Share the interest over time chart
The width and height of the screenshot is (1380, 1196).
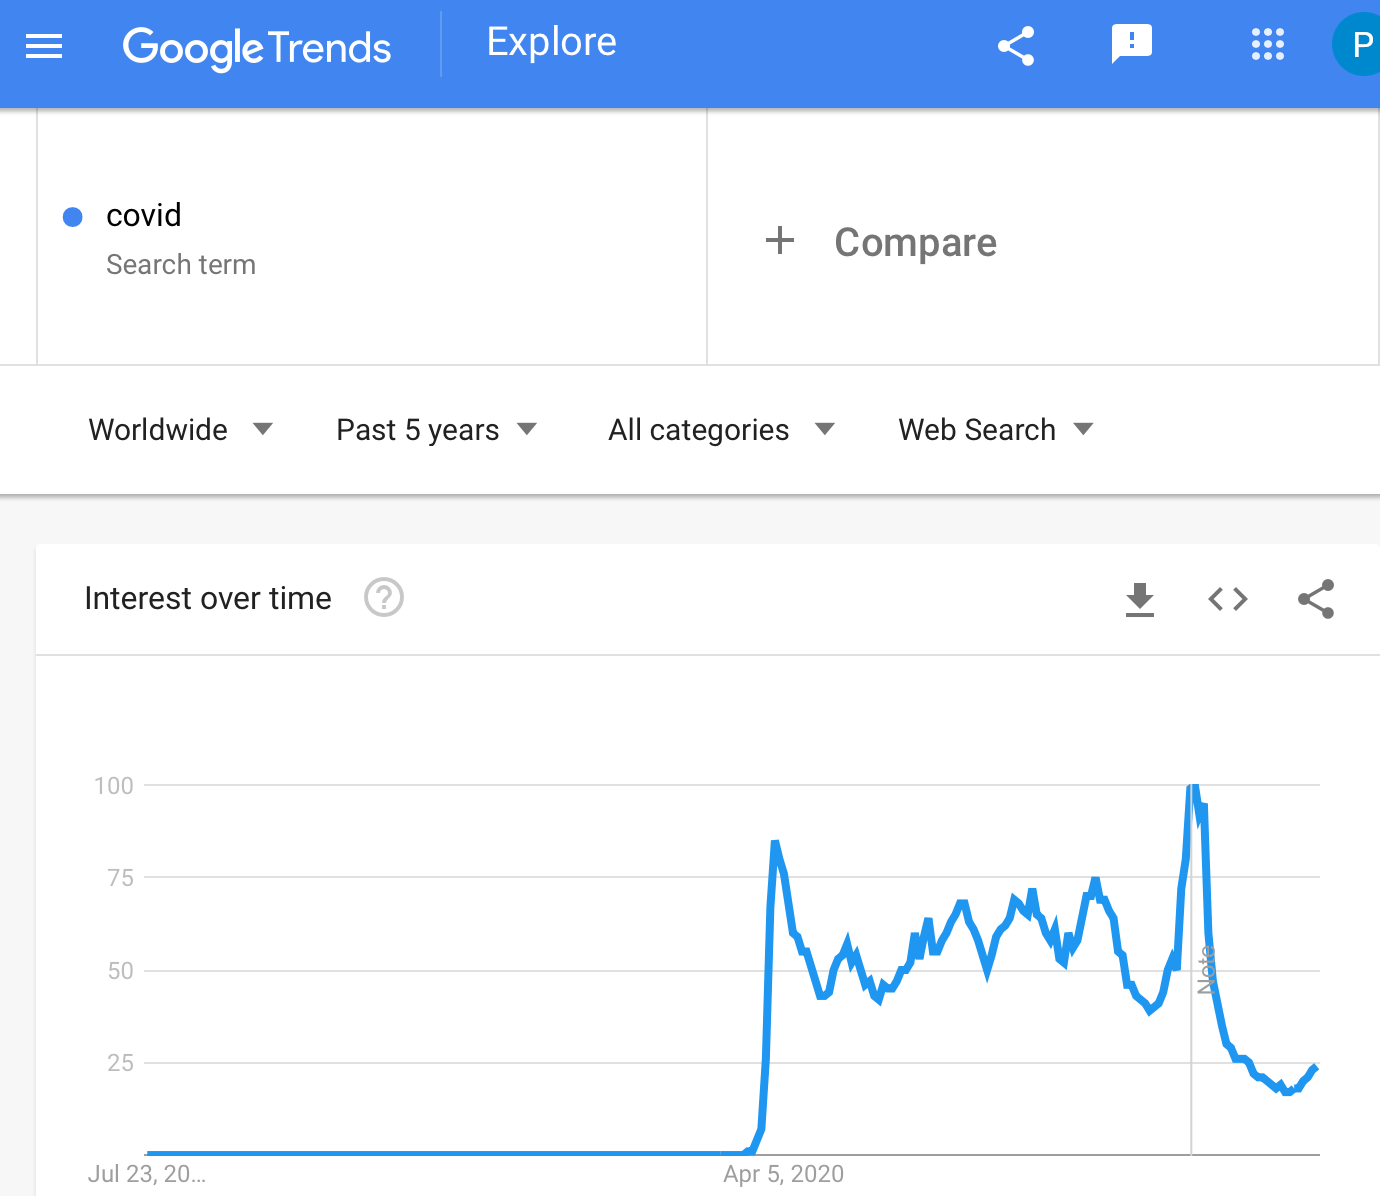click(1316, 599)
